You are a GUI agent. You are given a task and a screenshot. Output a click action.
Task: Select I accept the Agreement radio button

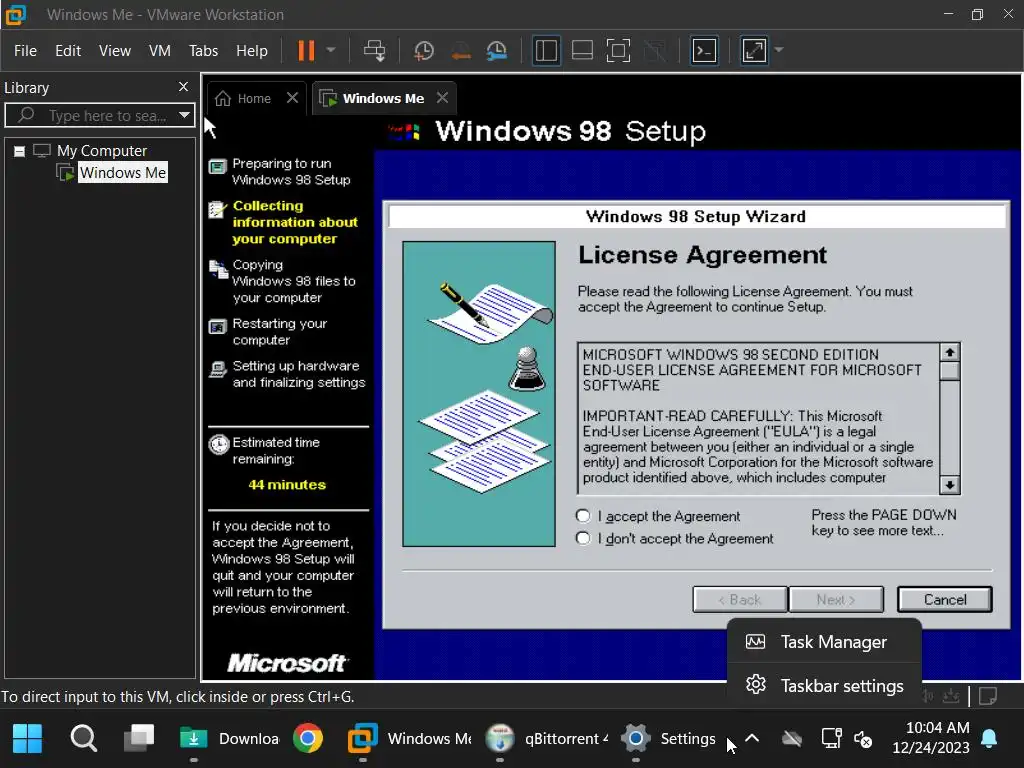pos(583,516)
